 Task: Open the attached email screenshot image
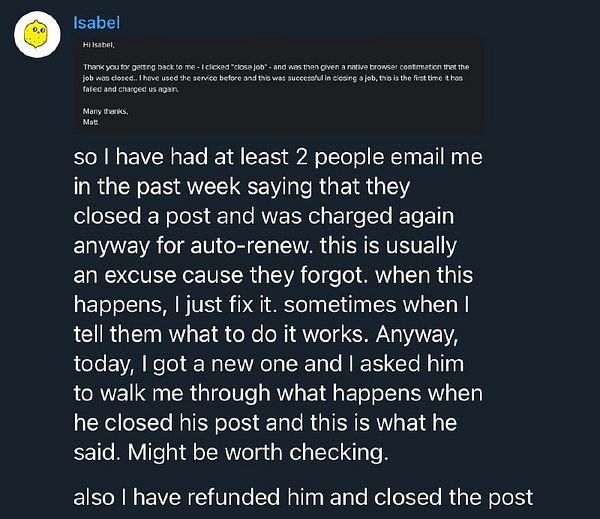coord(279,85)
